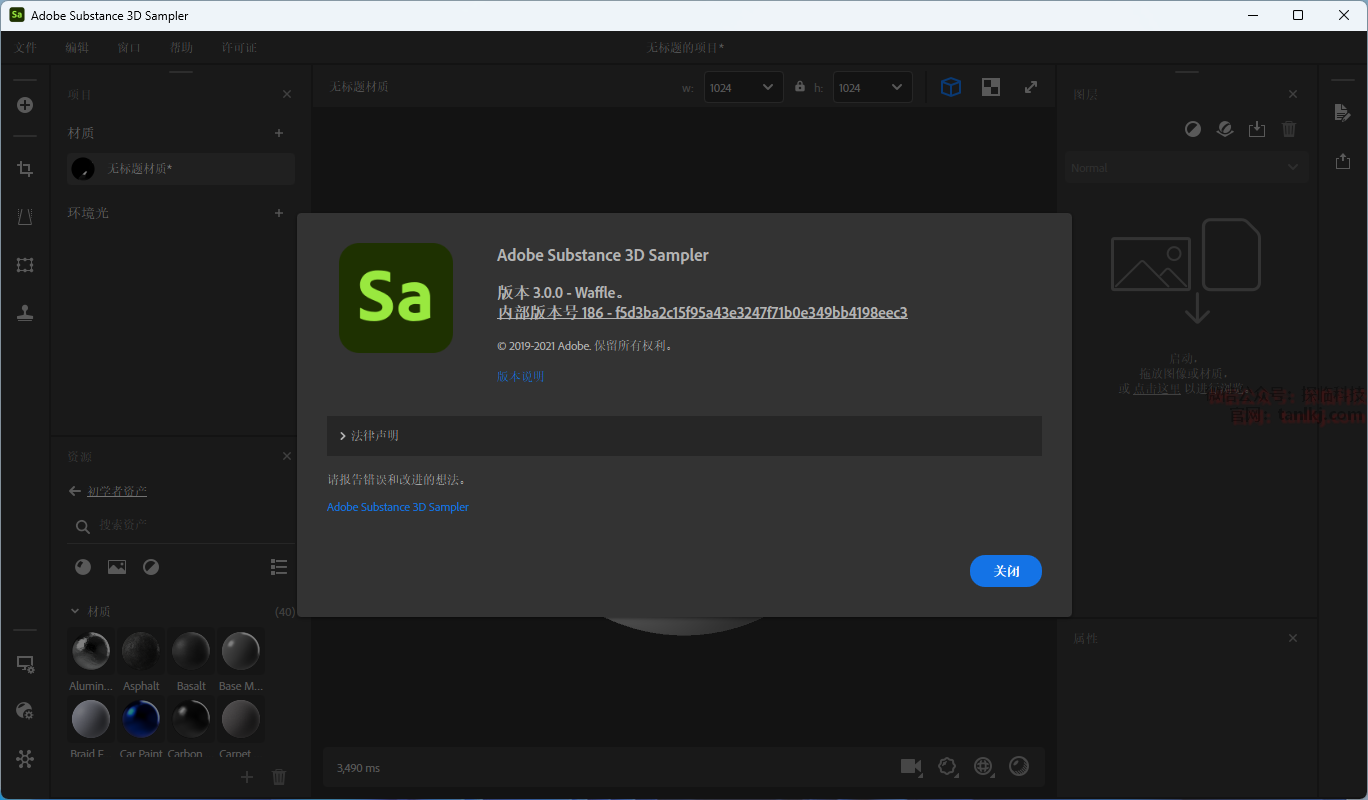Screen dimensions: 1368x800
Task: Open the 版本说明 release notes link
Action: click(520, 377)
